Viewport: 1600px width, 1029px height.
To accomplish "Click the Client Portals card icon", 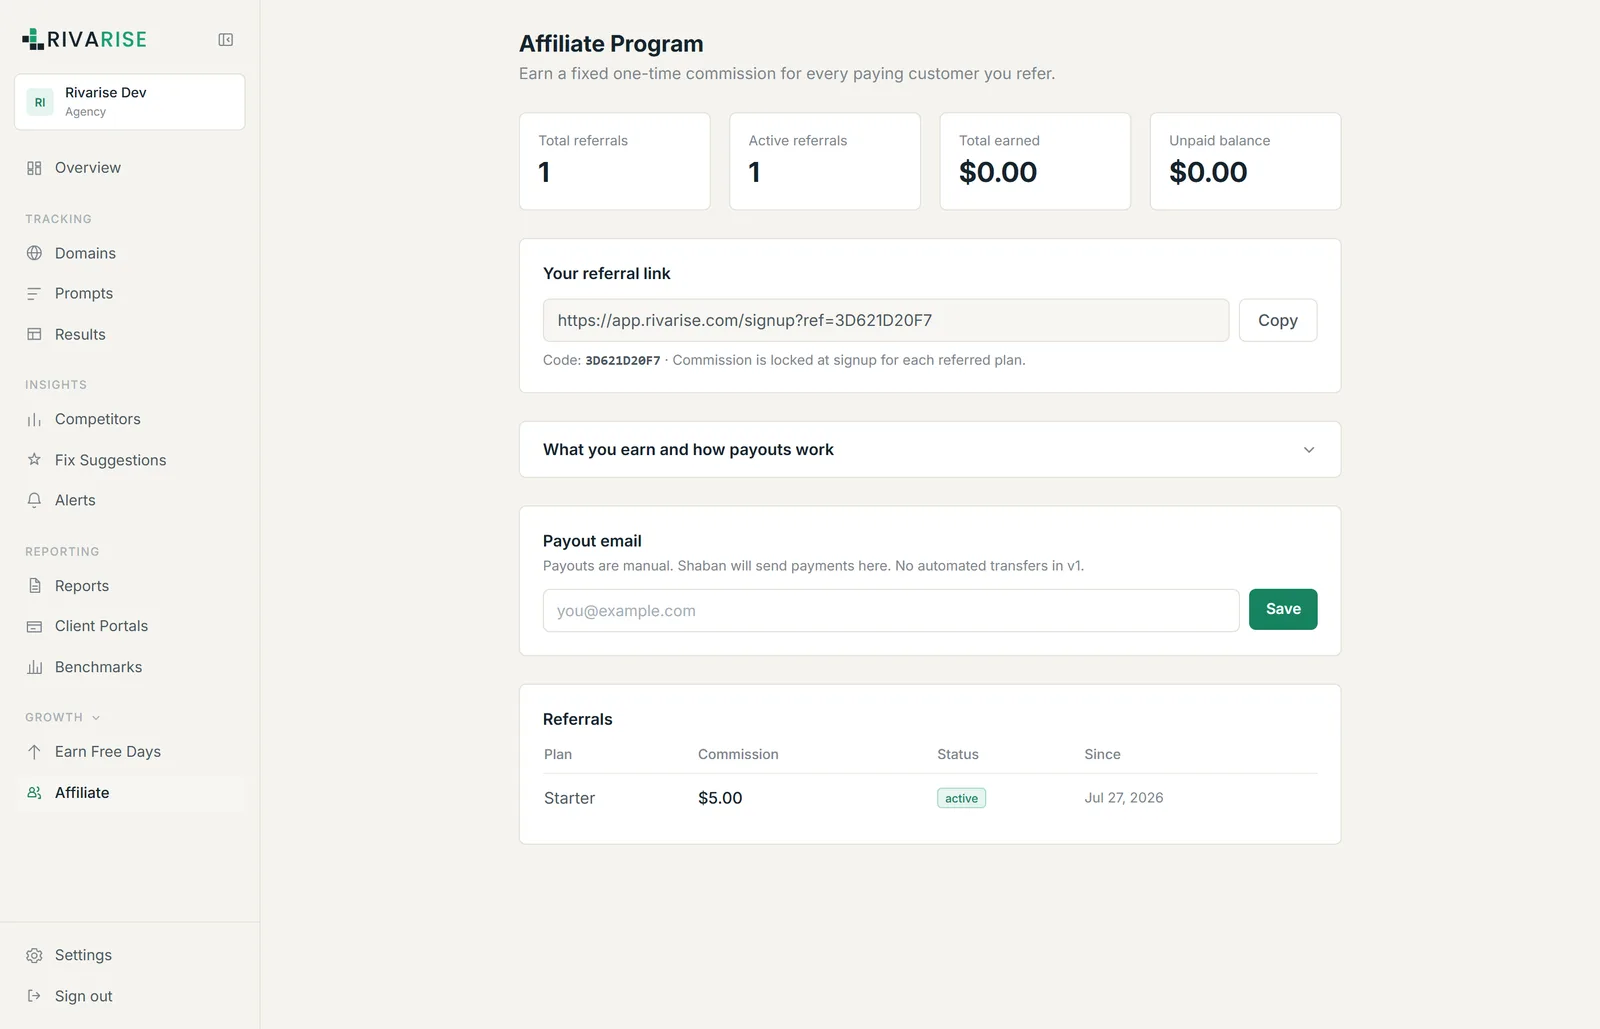I will pos(34,626).
